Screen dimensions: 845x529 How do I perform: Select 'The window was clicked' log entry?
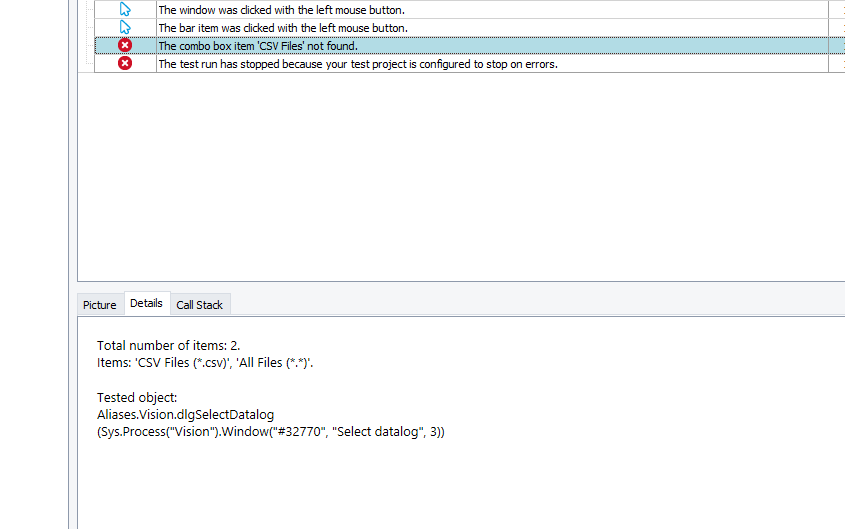pyautogui.click(x=281, y=9)
